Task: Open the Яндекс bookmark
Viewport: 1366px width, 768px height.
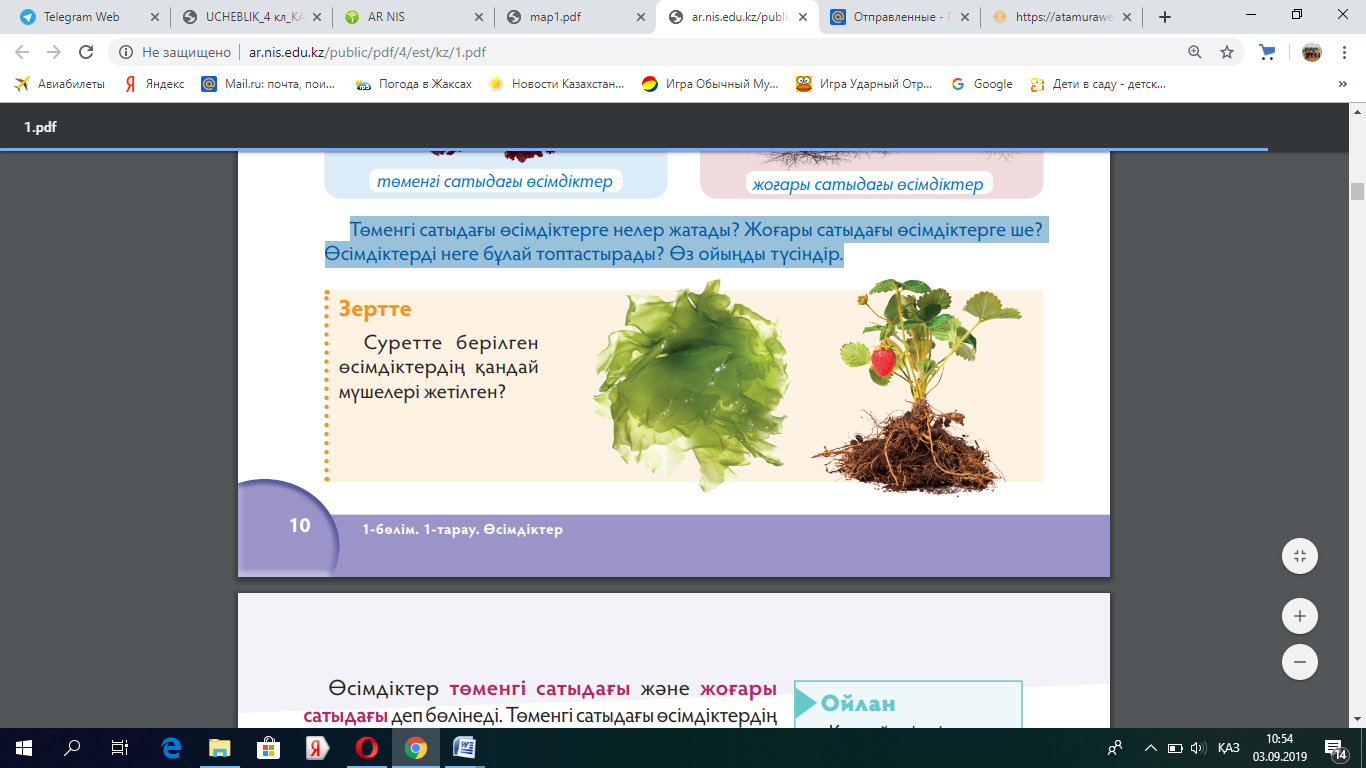Action: tap(154, 85)
